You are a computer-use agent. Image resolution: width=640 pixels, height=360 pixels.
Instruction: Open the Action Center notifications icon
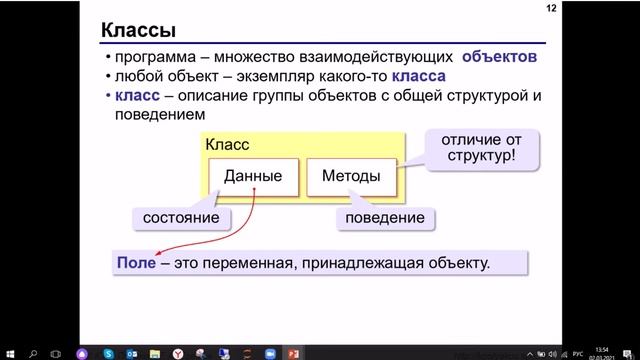[x=628, y=354]
